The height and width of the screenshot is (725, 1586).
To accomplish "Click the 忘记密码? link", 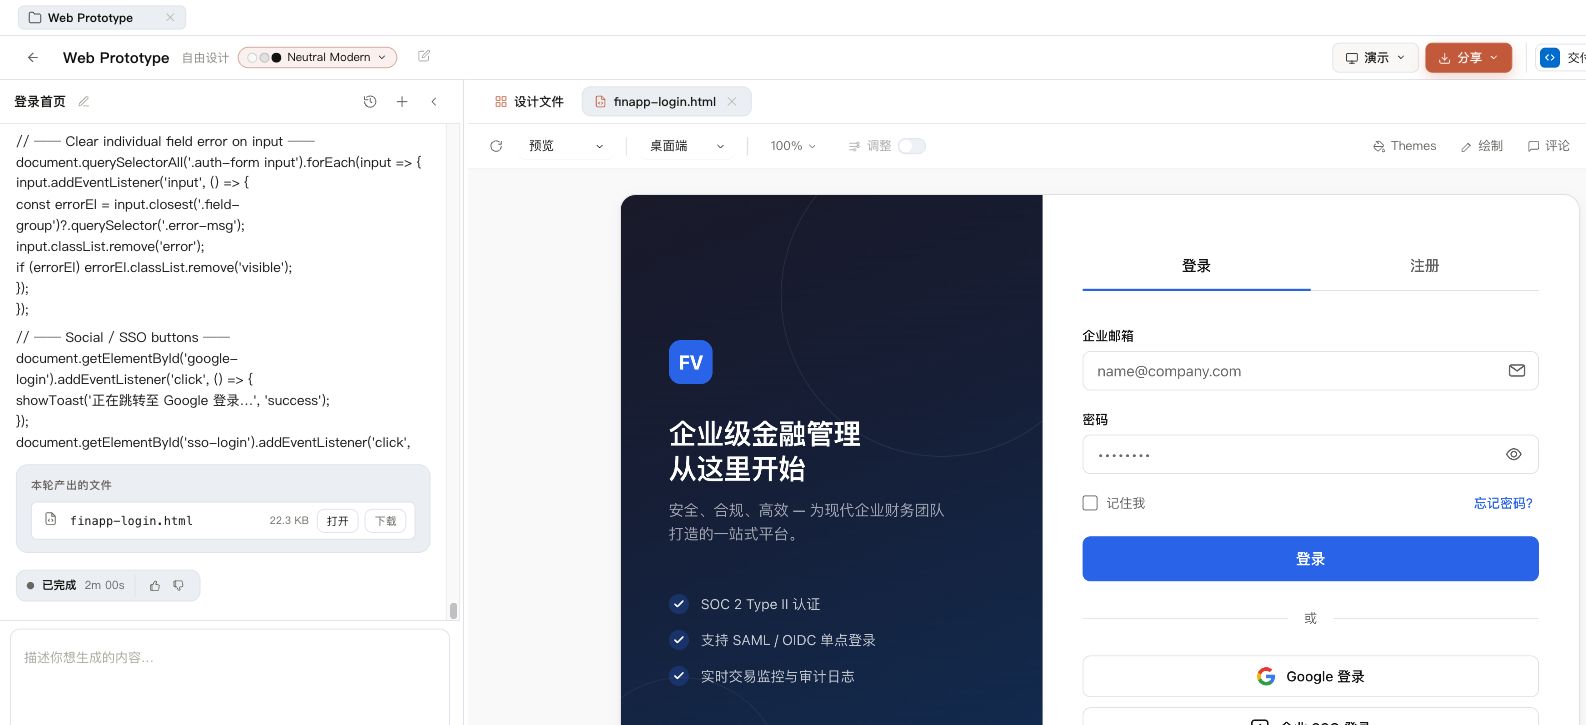I will click(1503, 503).
